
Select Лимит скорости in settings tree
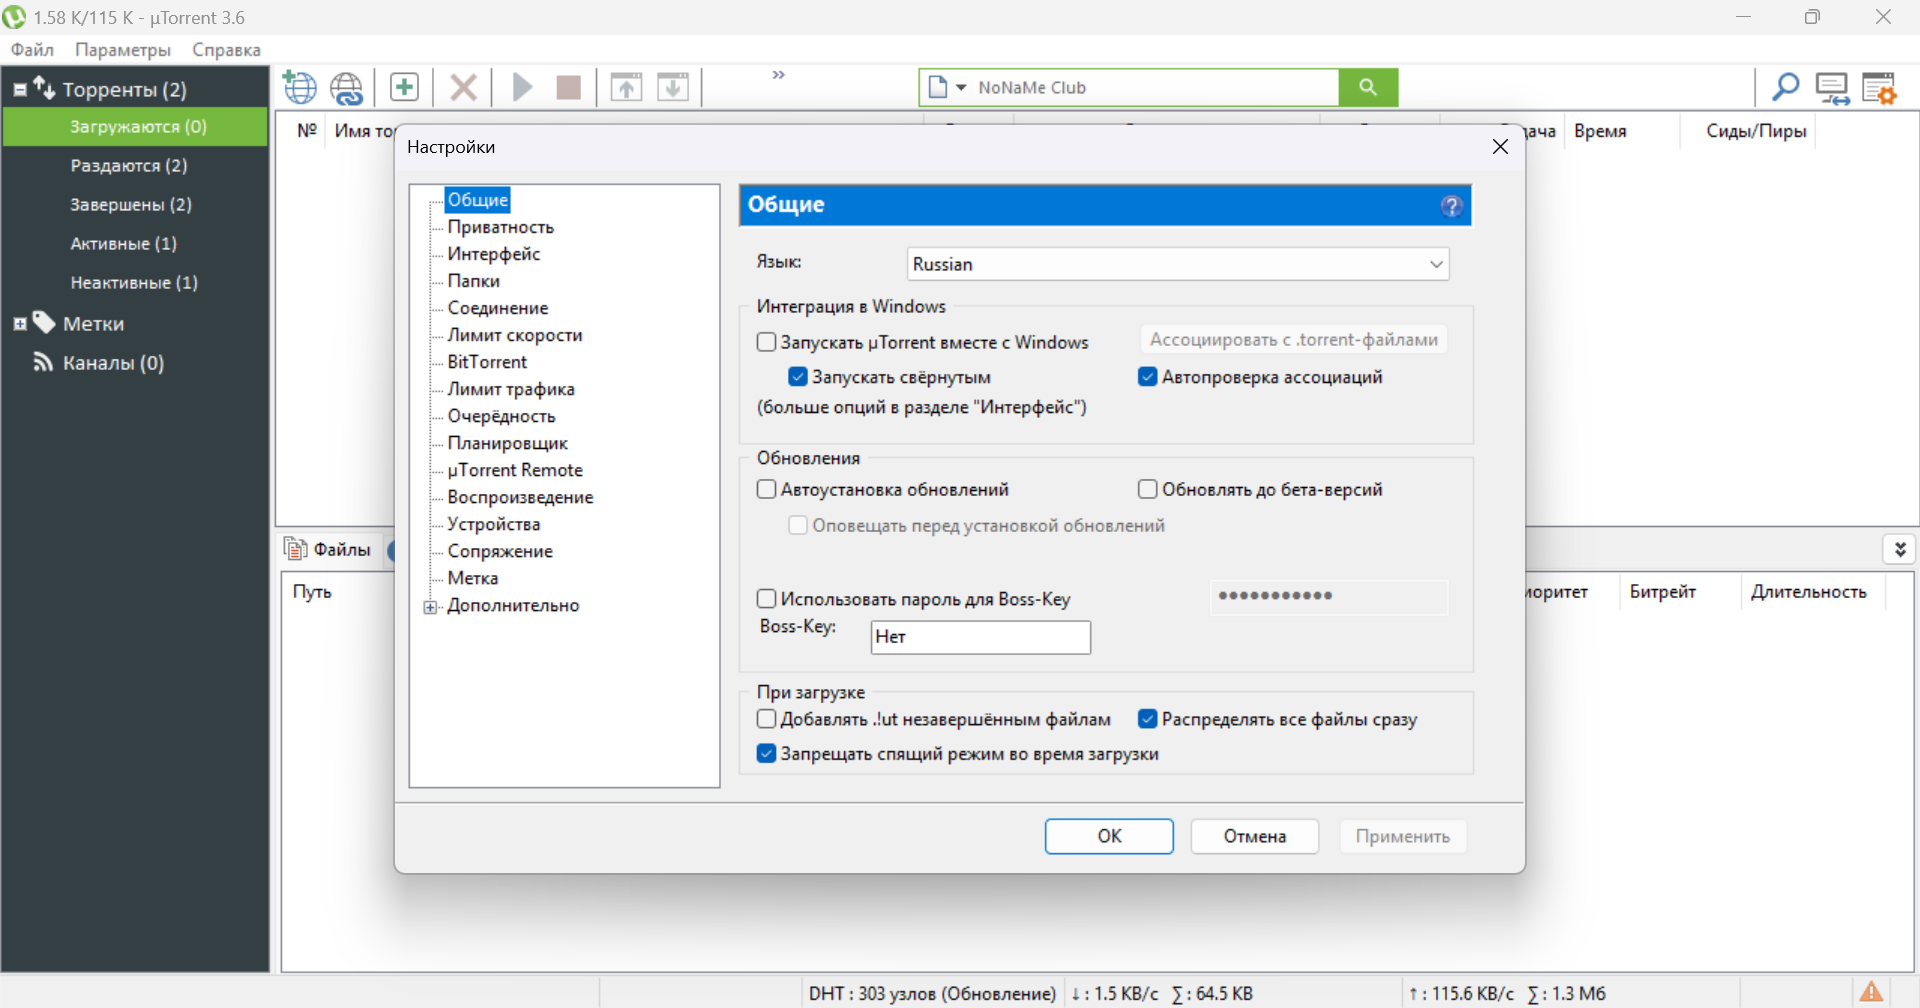[515, 335]
